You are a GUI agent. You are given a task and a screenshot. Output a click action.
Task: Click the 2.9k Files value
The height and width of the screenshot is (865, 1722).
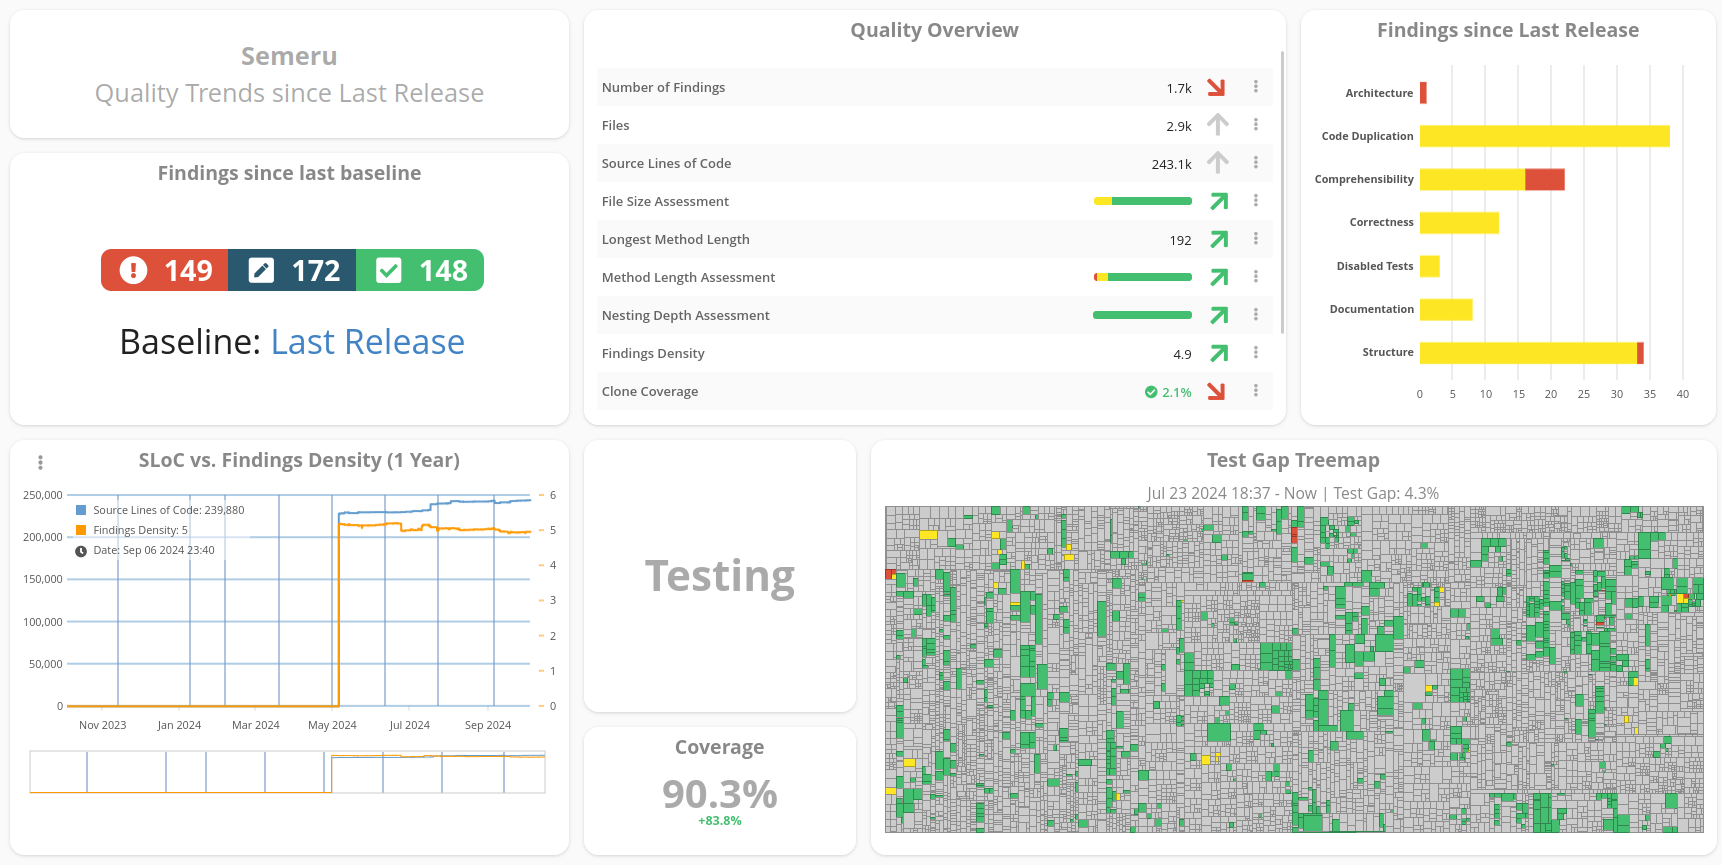tap(1179, 126)
